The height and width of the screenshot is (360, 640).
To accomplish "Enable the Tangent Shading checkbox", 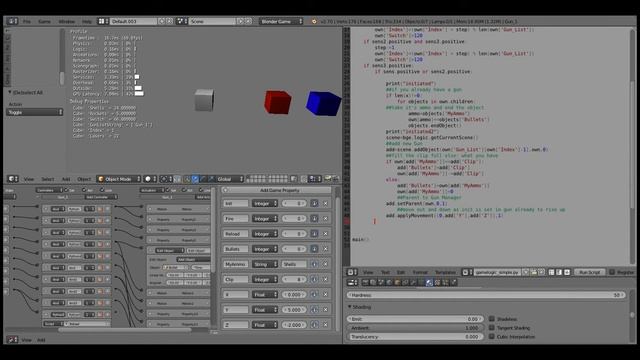I will pyautogui.click(x=491, y=328).
